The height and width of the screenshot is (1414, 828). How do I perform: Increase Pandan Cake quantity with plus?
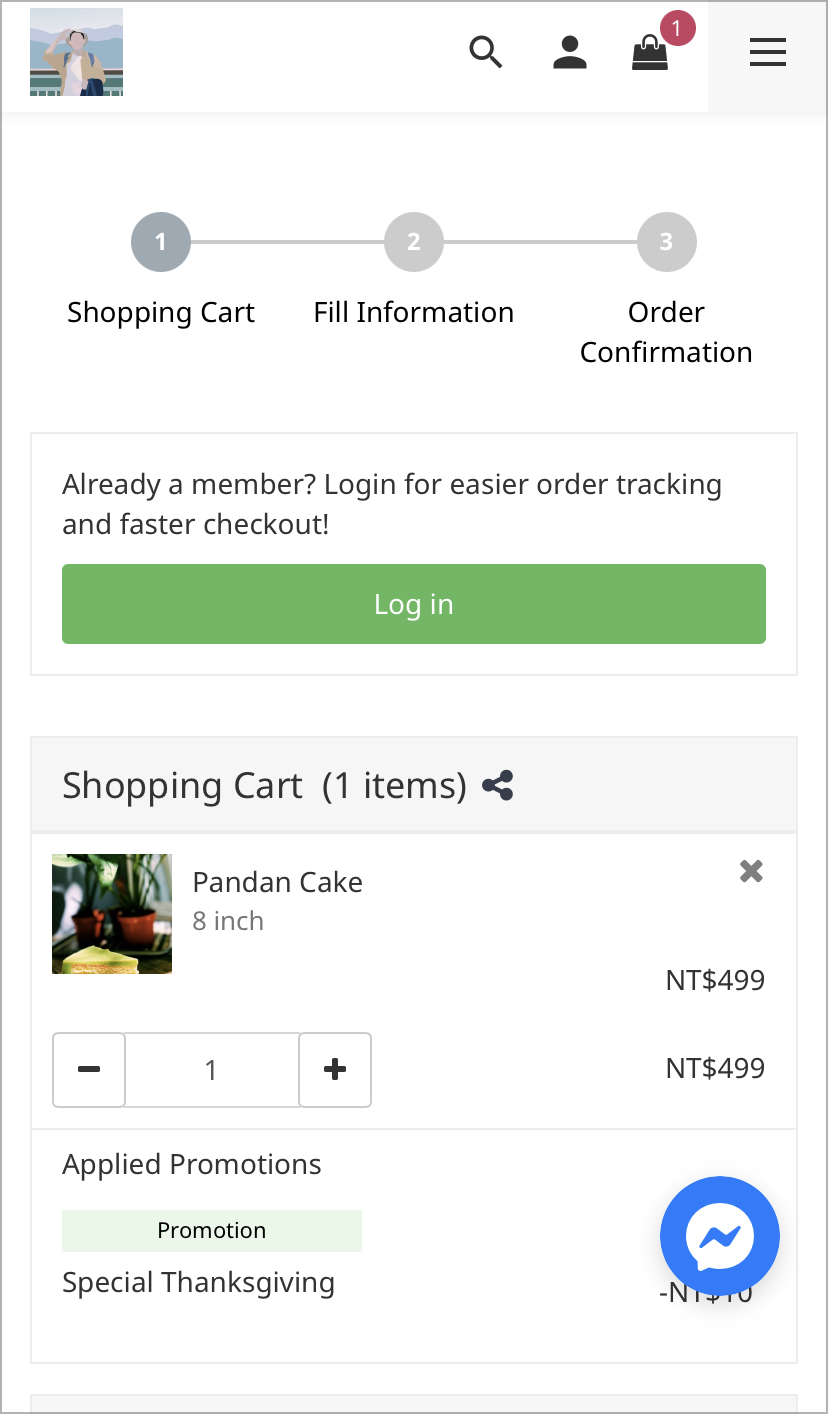pyautogui.click(x=335, y=1069)
